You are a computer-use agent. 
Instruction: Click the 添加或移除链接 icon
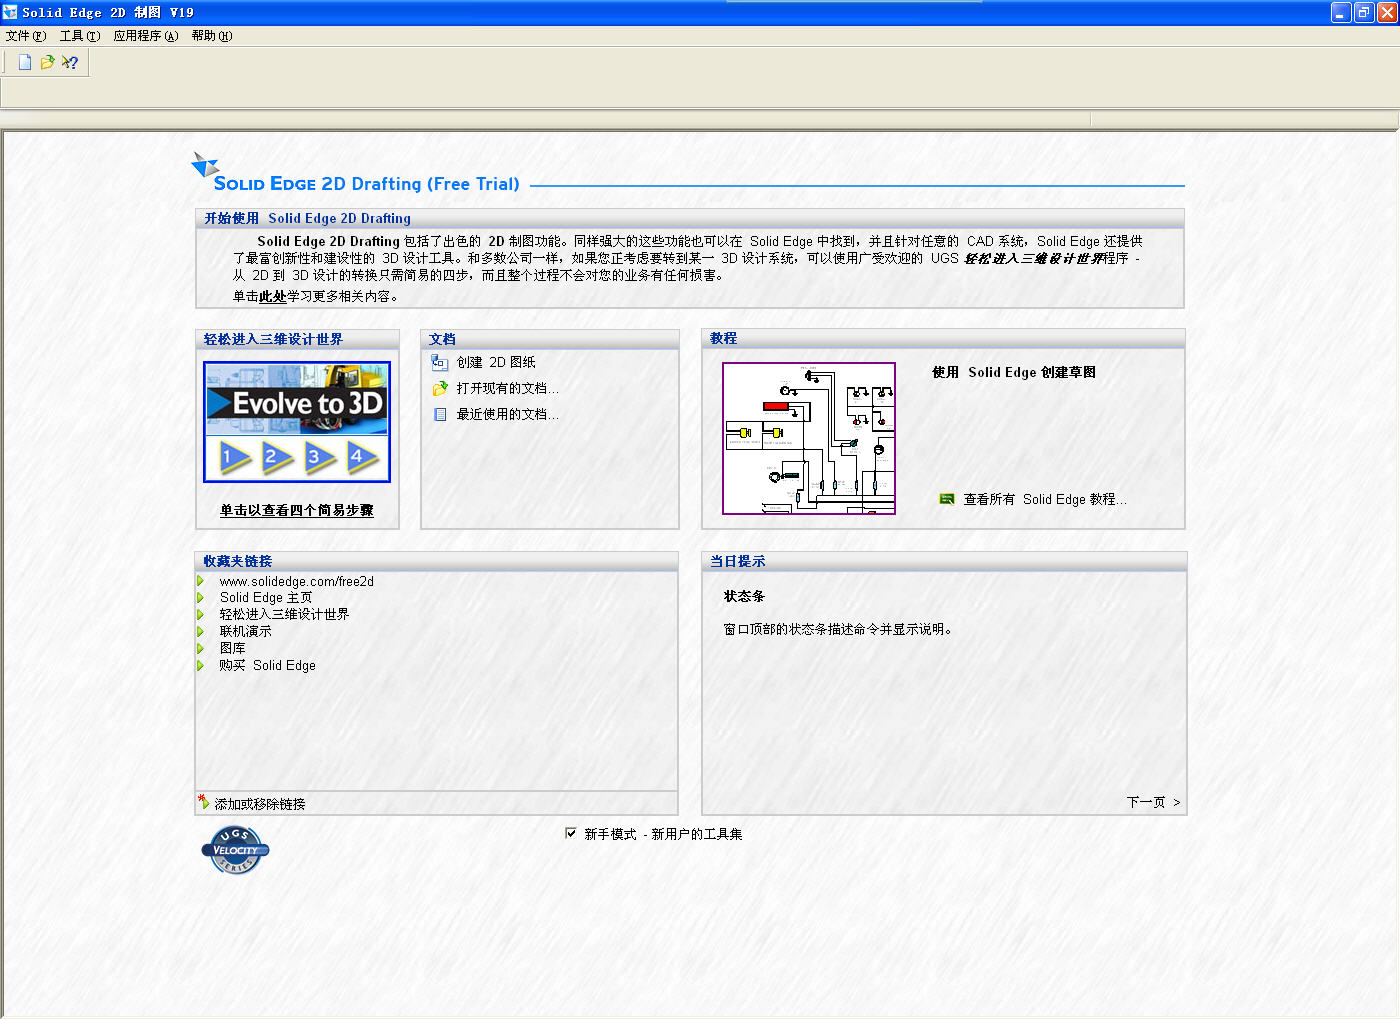tap(204, 802)
